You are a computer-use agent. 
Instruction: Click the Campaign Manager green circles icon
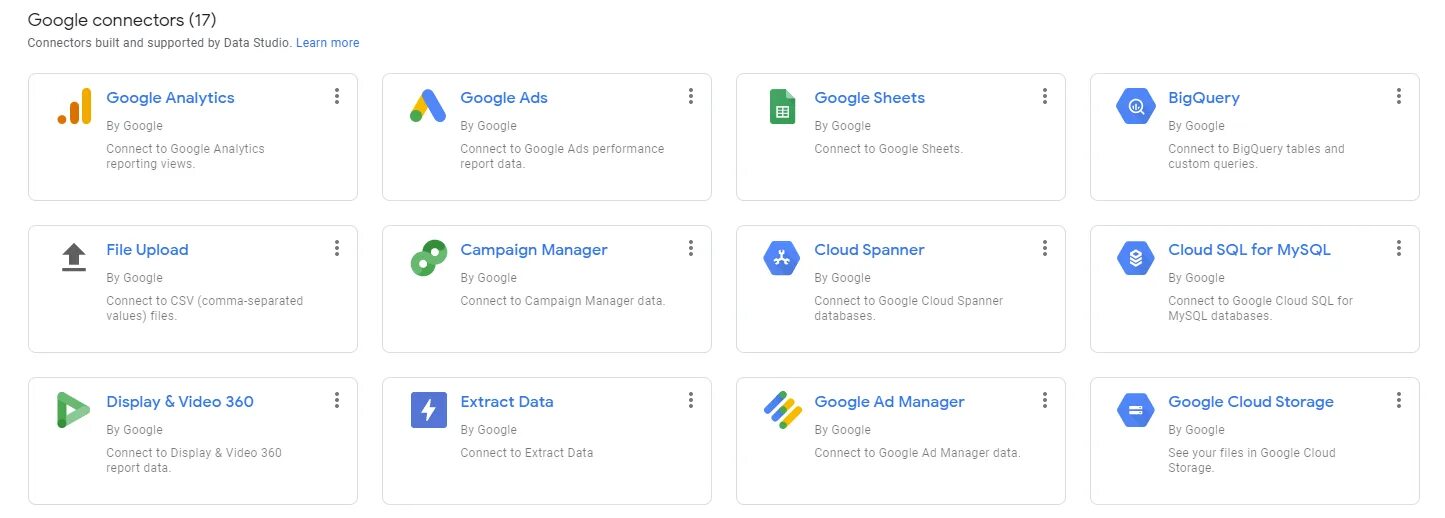click(x=428, y=258)
